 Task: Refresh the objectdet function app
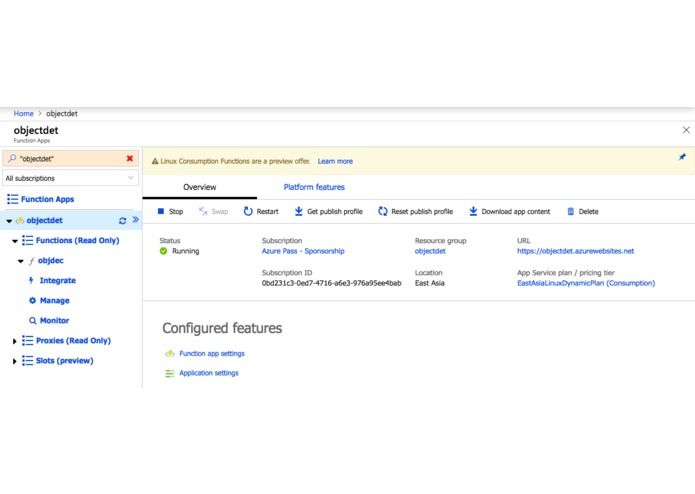coord(122,221)
